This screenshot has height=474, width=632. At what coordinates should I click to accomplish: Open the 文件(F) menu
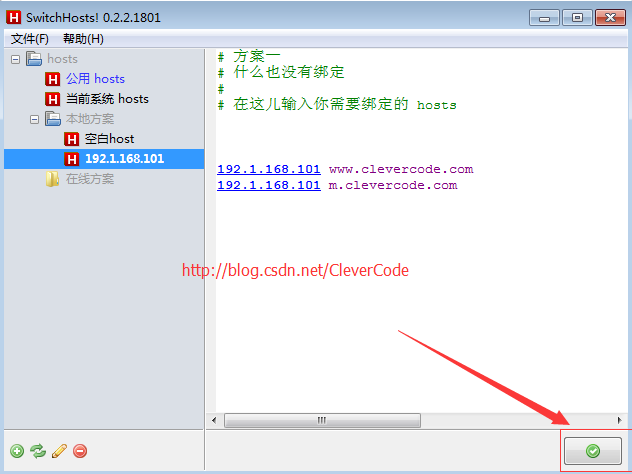click(30, 39)
